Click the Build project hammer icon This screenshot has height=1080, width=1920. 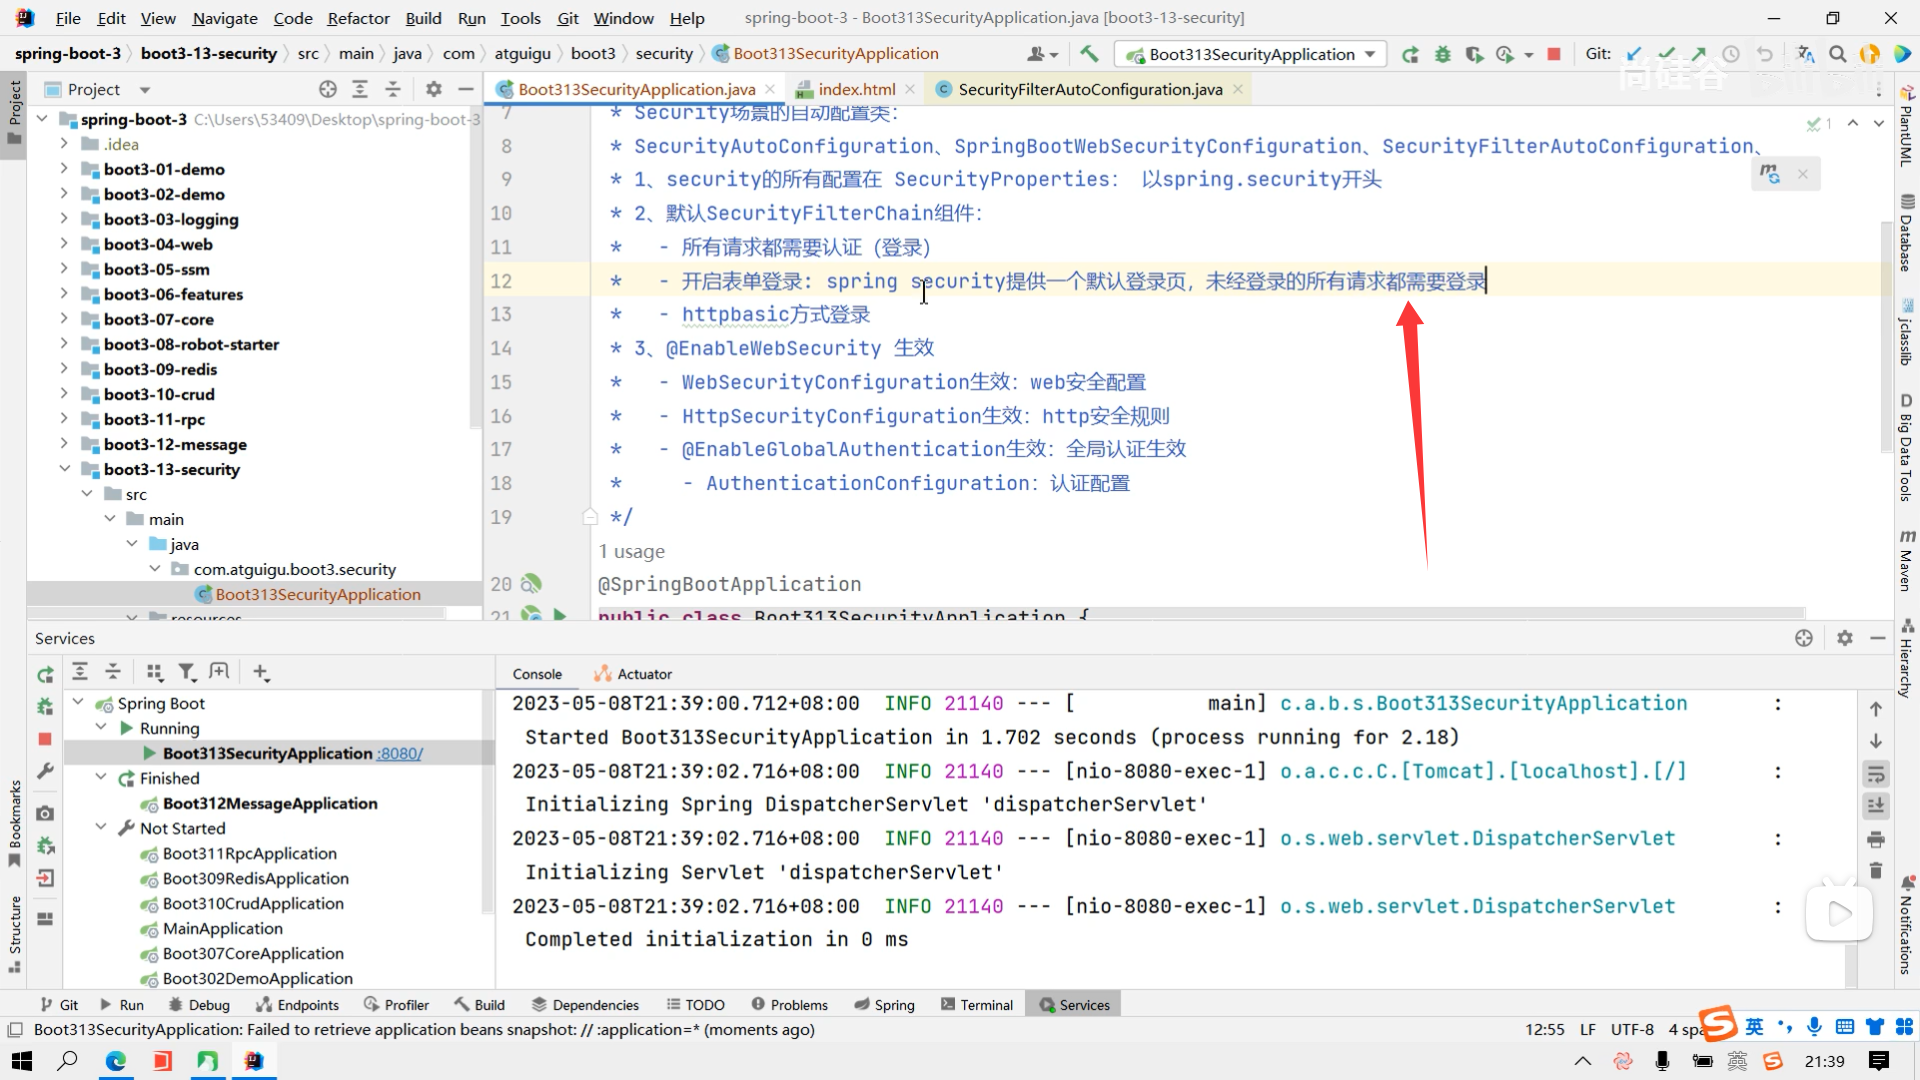(x=1089, y=54)
